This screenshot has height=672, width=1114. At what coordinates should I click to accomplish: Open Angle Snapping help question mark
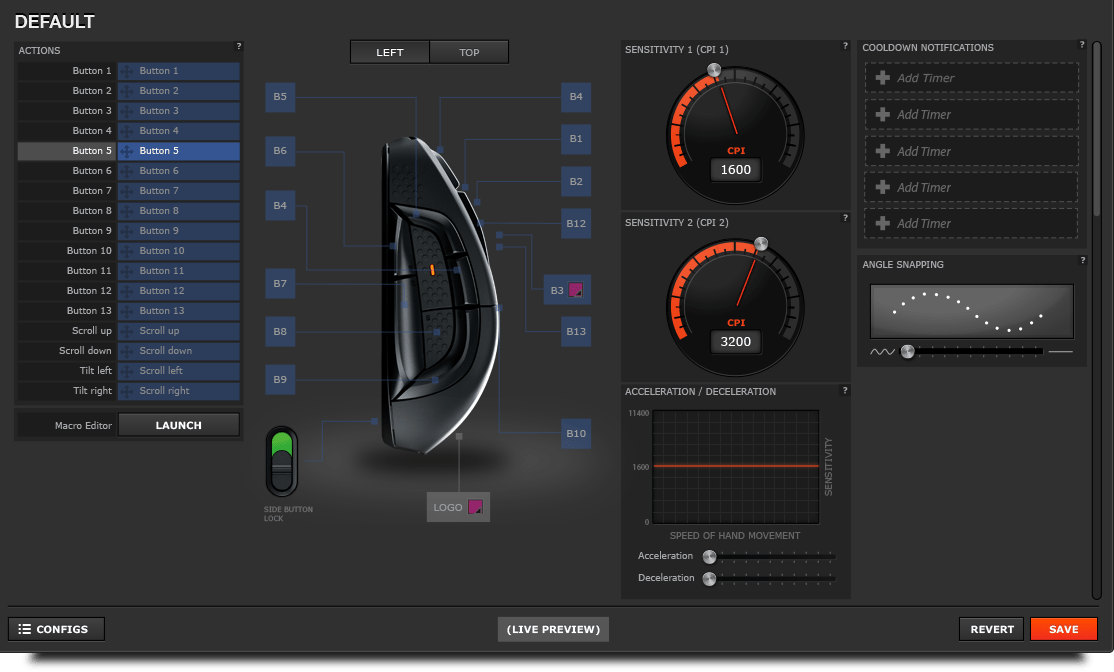click(x=1082, y=261)
